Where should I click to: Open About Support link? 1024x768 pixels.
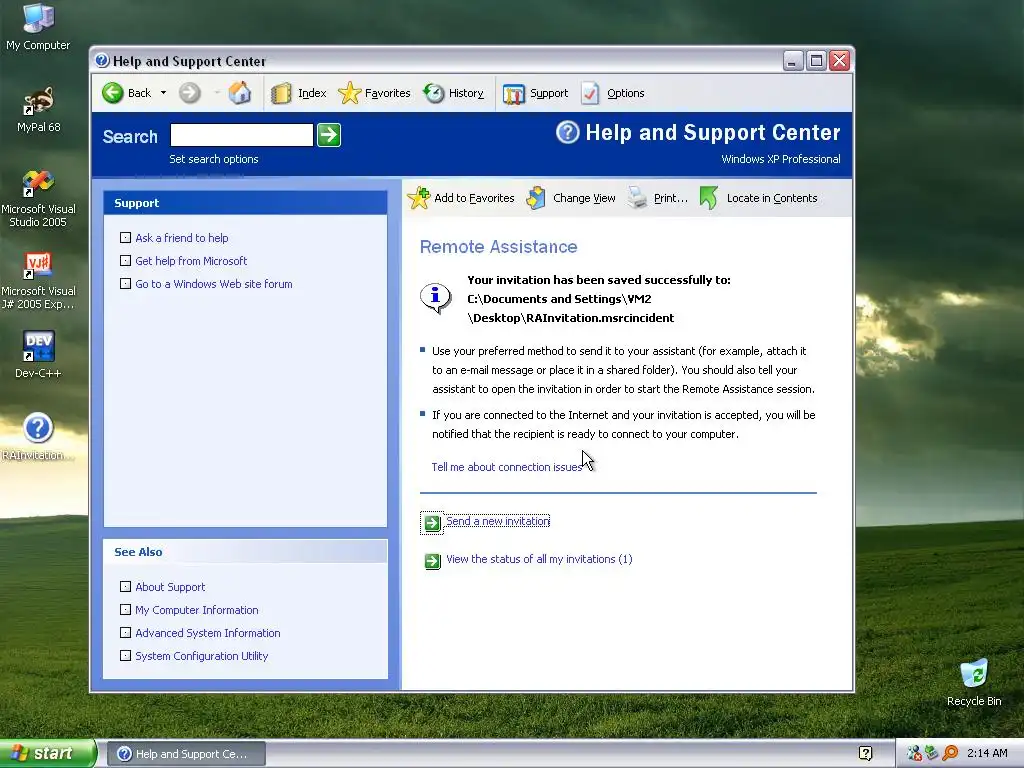170,586
